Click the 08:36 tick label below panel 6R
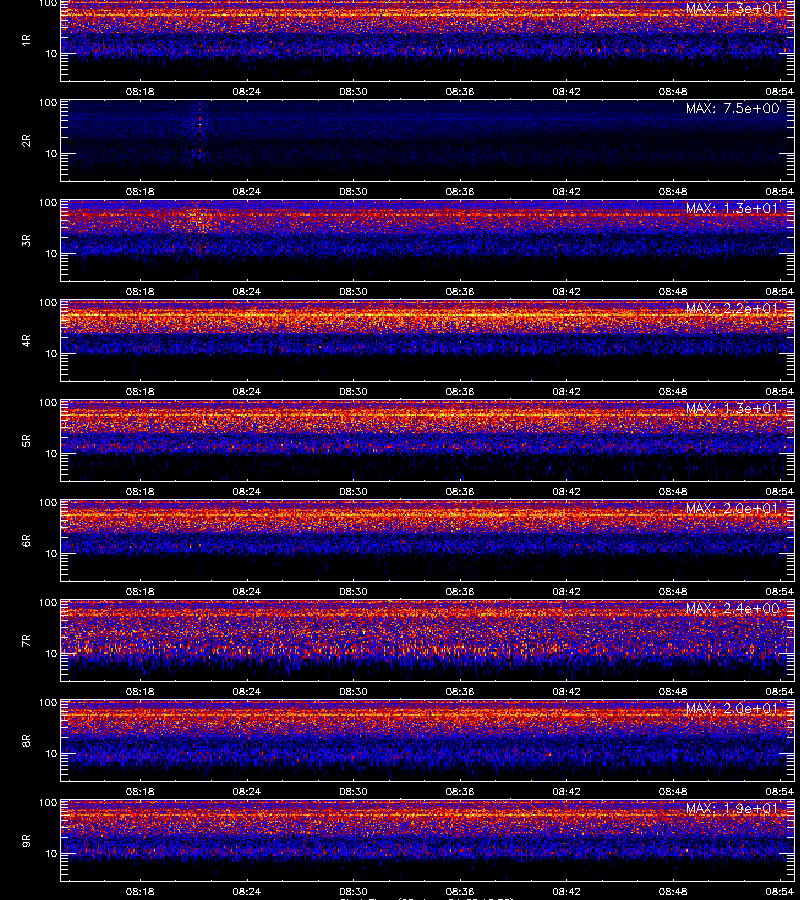Image resolution: width=800 pixels, height=900 pixels. pos(460,591)
